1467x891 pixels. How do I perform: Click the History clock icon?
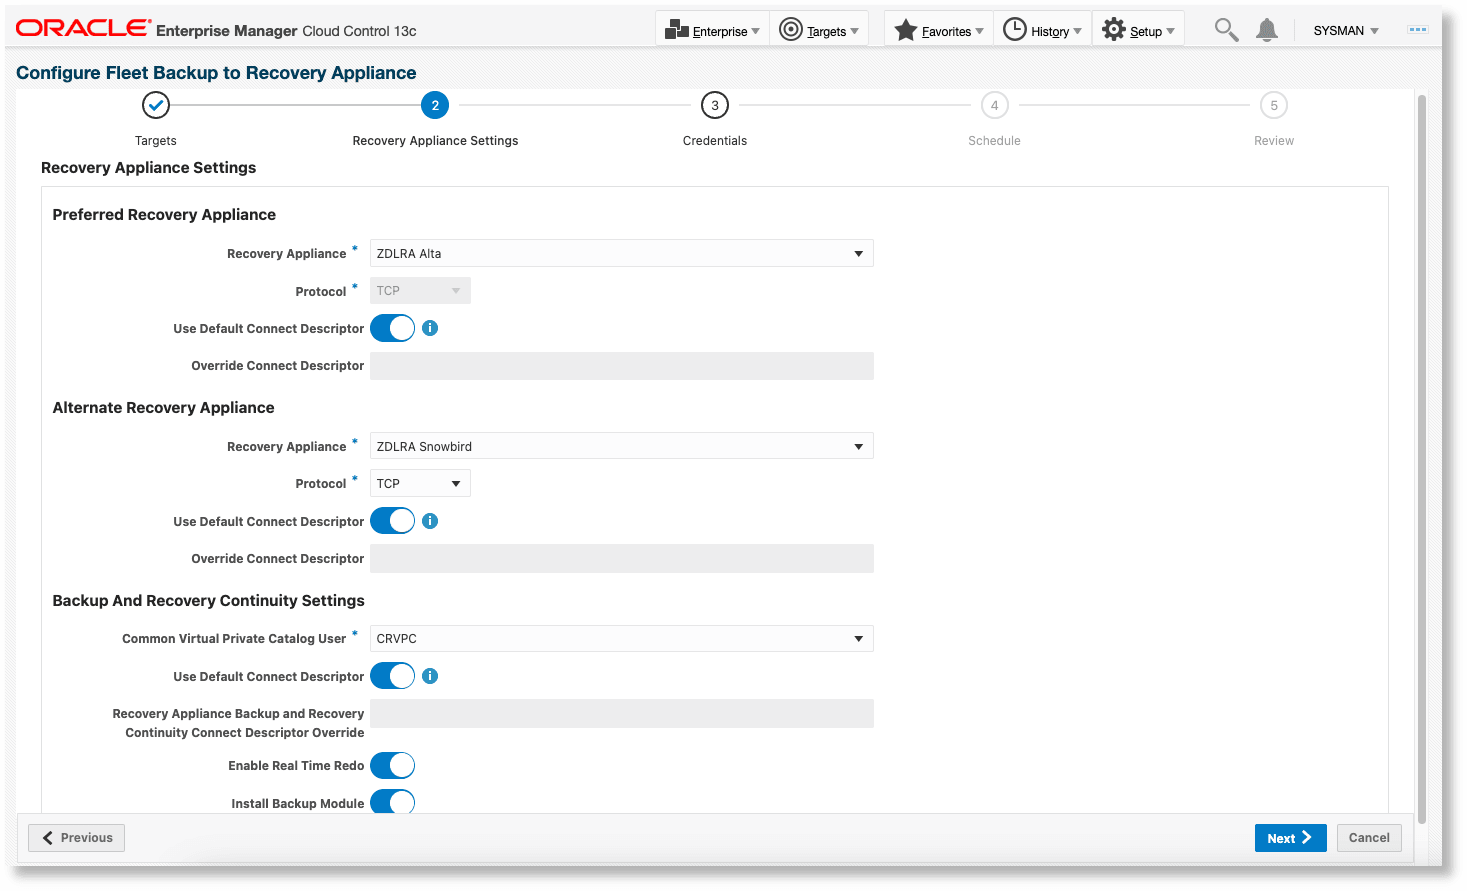click(1016, 28)
